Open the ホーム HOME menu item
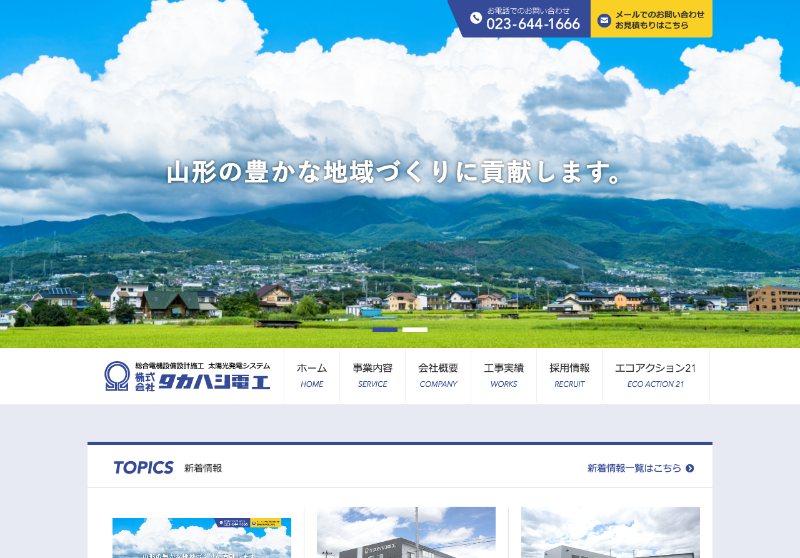This screenshot has height=558, width=800. [312, 375]
